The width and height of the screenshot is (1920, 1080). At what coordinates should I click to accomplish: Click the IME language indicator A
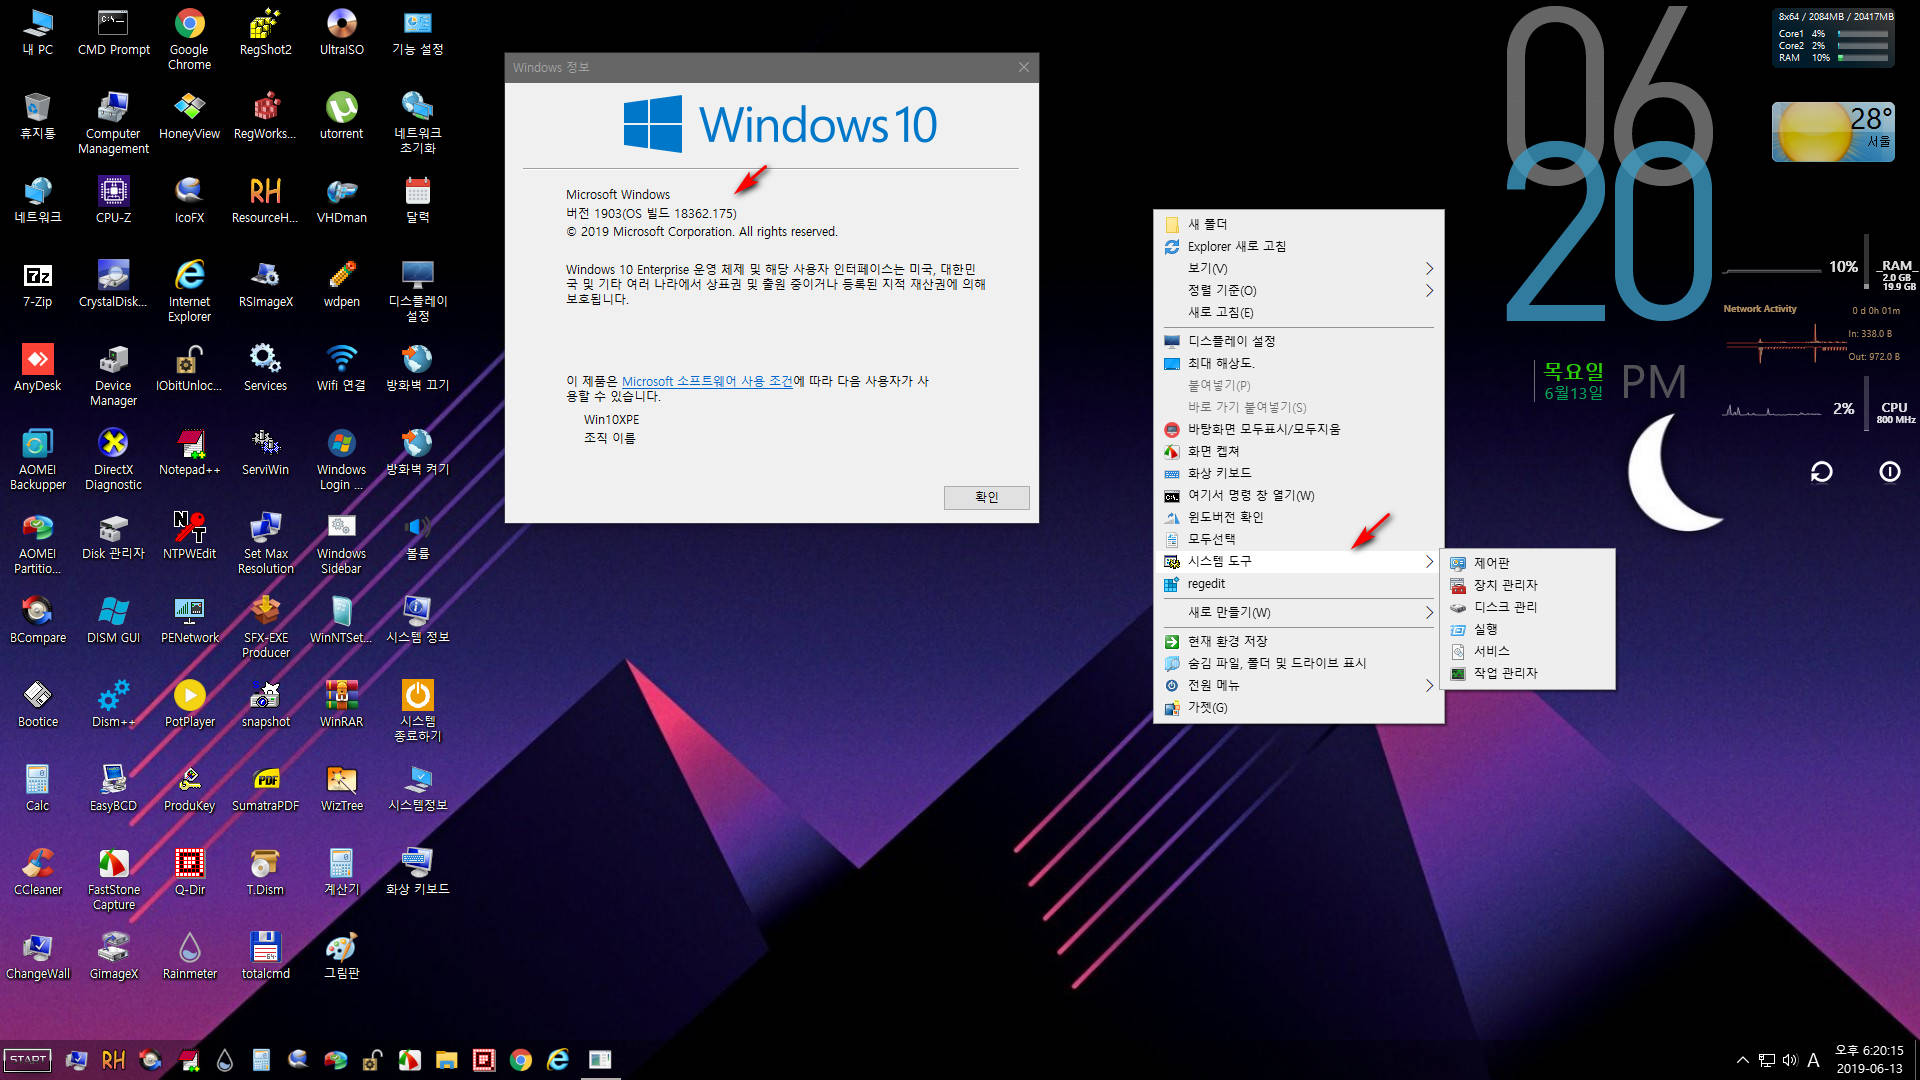pos(1813,1060)
